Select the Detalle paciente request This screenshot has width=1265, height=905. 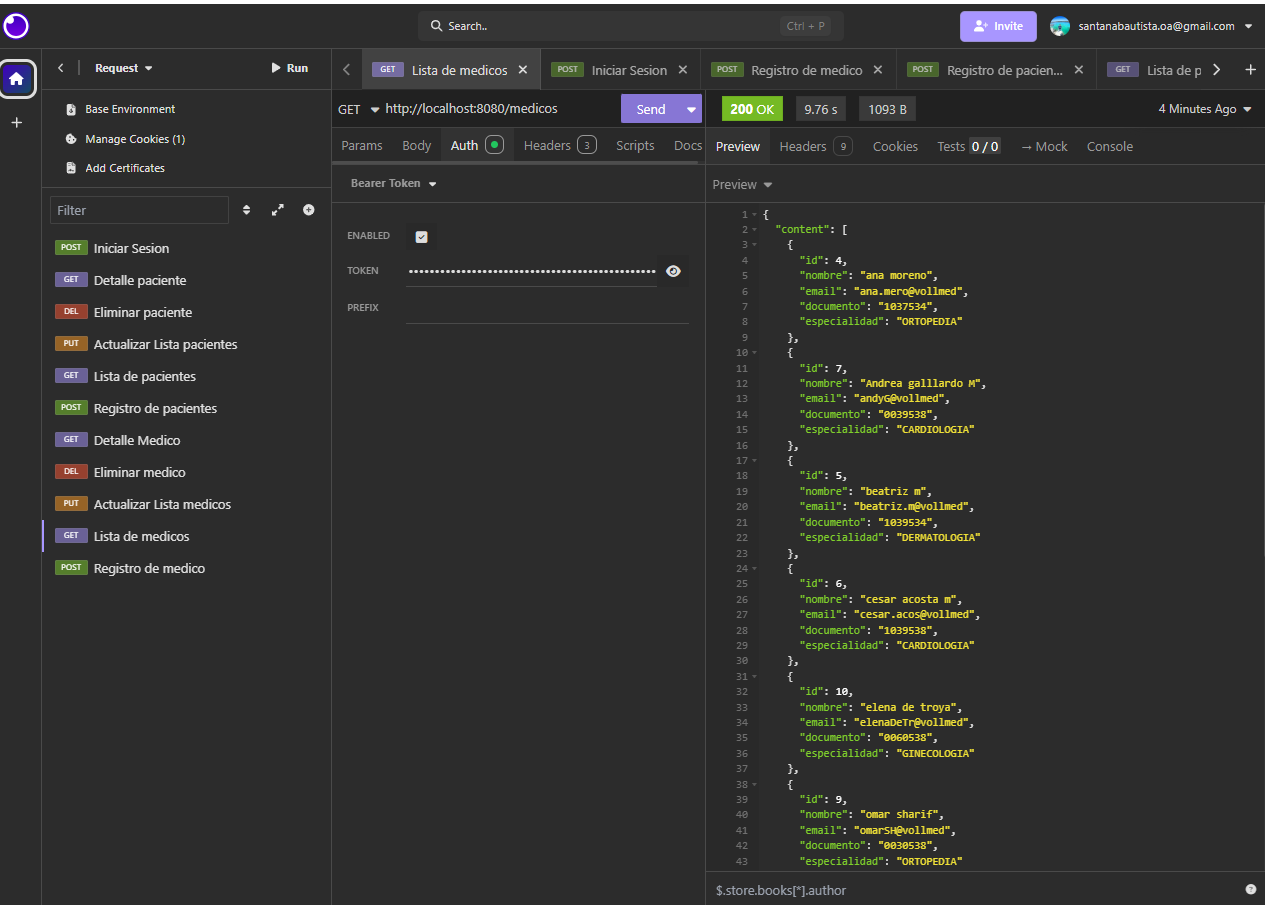pos(186,280)
